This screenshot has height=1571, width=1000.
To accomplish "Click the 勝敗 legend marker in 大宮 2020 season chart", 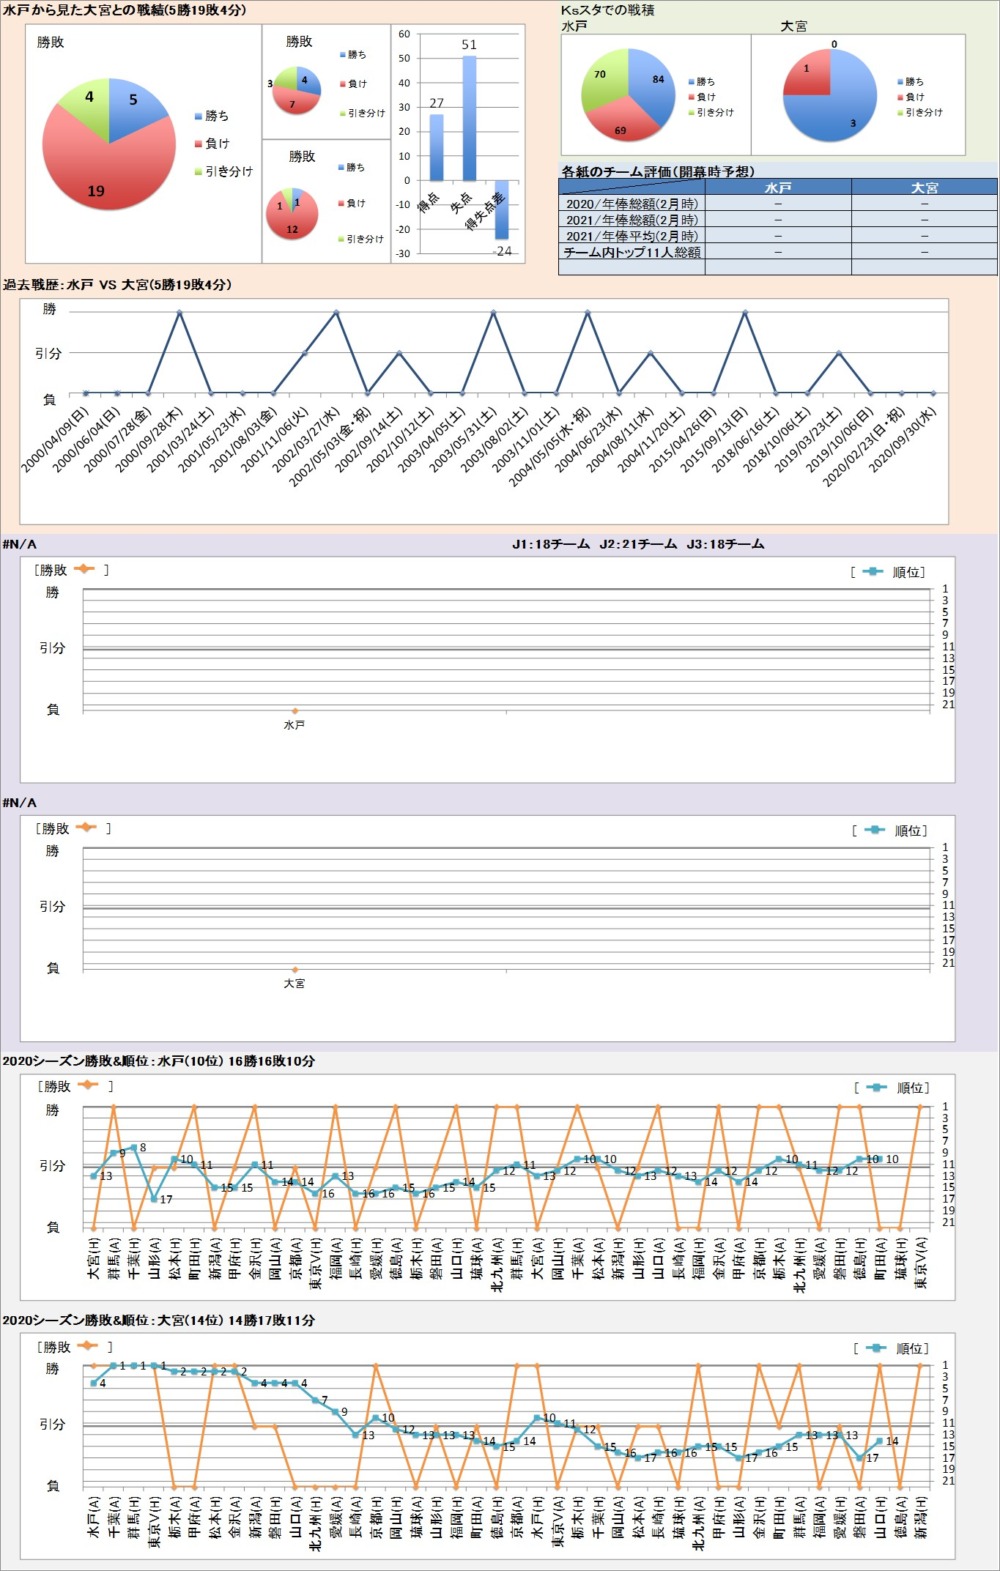I will 86,1346.
